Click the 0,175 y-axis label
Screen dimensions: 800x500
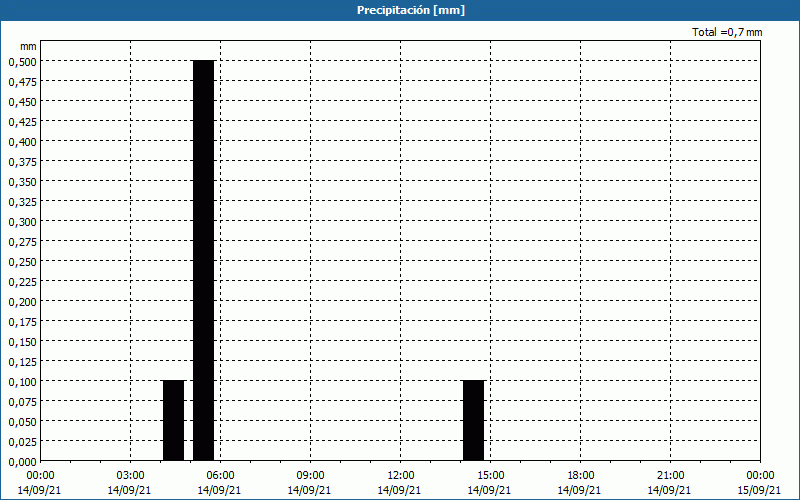coord(22,321)
